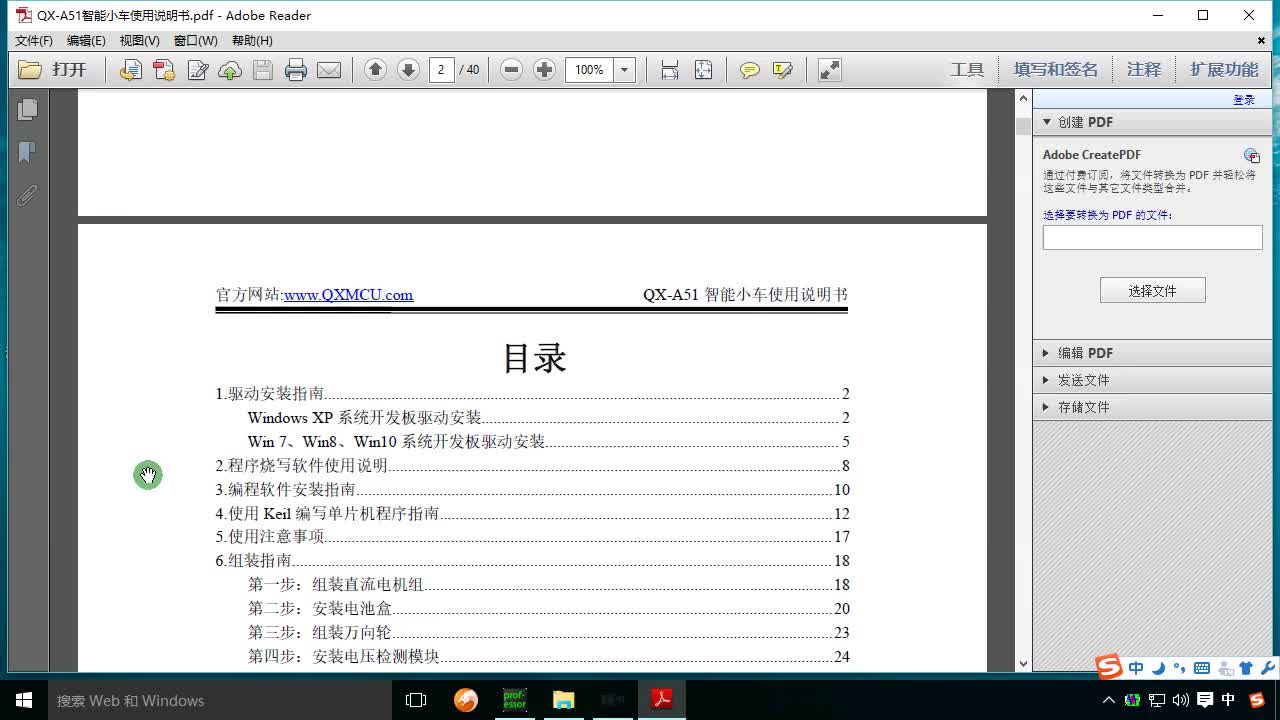
Task: Open the 视图(V) menu
Action: click(x=140, y=41)
